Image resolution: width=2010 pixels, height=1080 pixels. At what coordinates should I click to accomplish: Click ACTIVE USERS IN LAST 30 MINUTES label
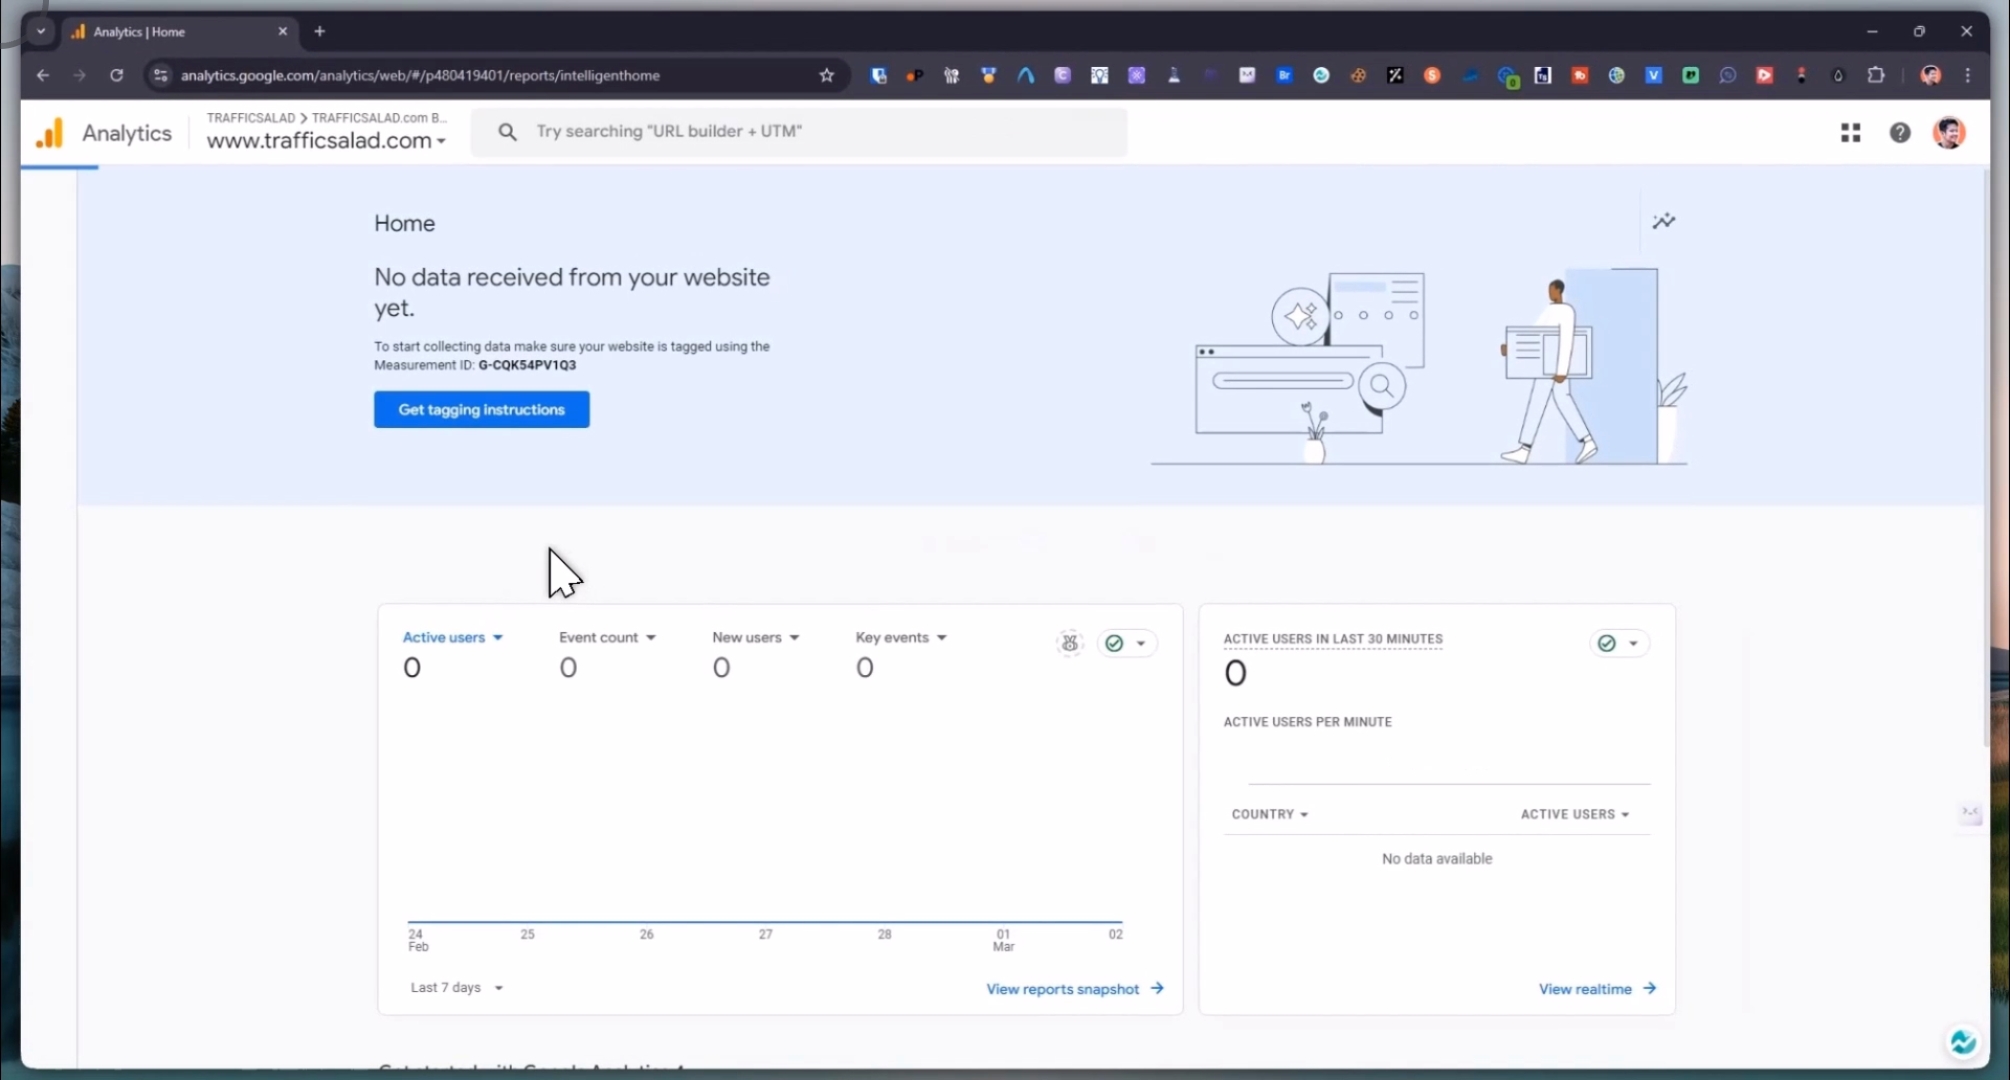(1333, 639)
